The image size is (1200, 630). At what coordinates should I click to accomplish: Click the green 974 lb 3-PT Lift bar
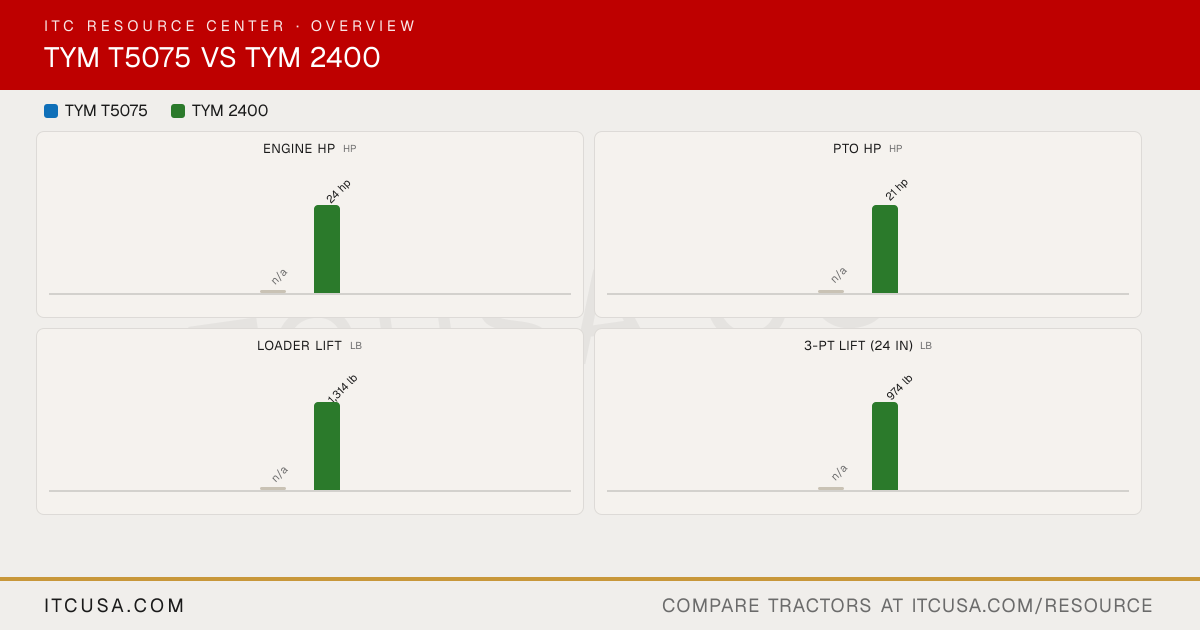pos(885,446)
